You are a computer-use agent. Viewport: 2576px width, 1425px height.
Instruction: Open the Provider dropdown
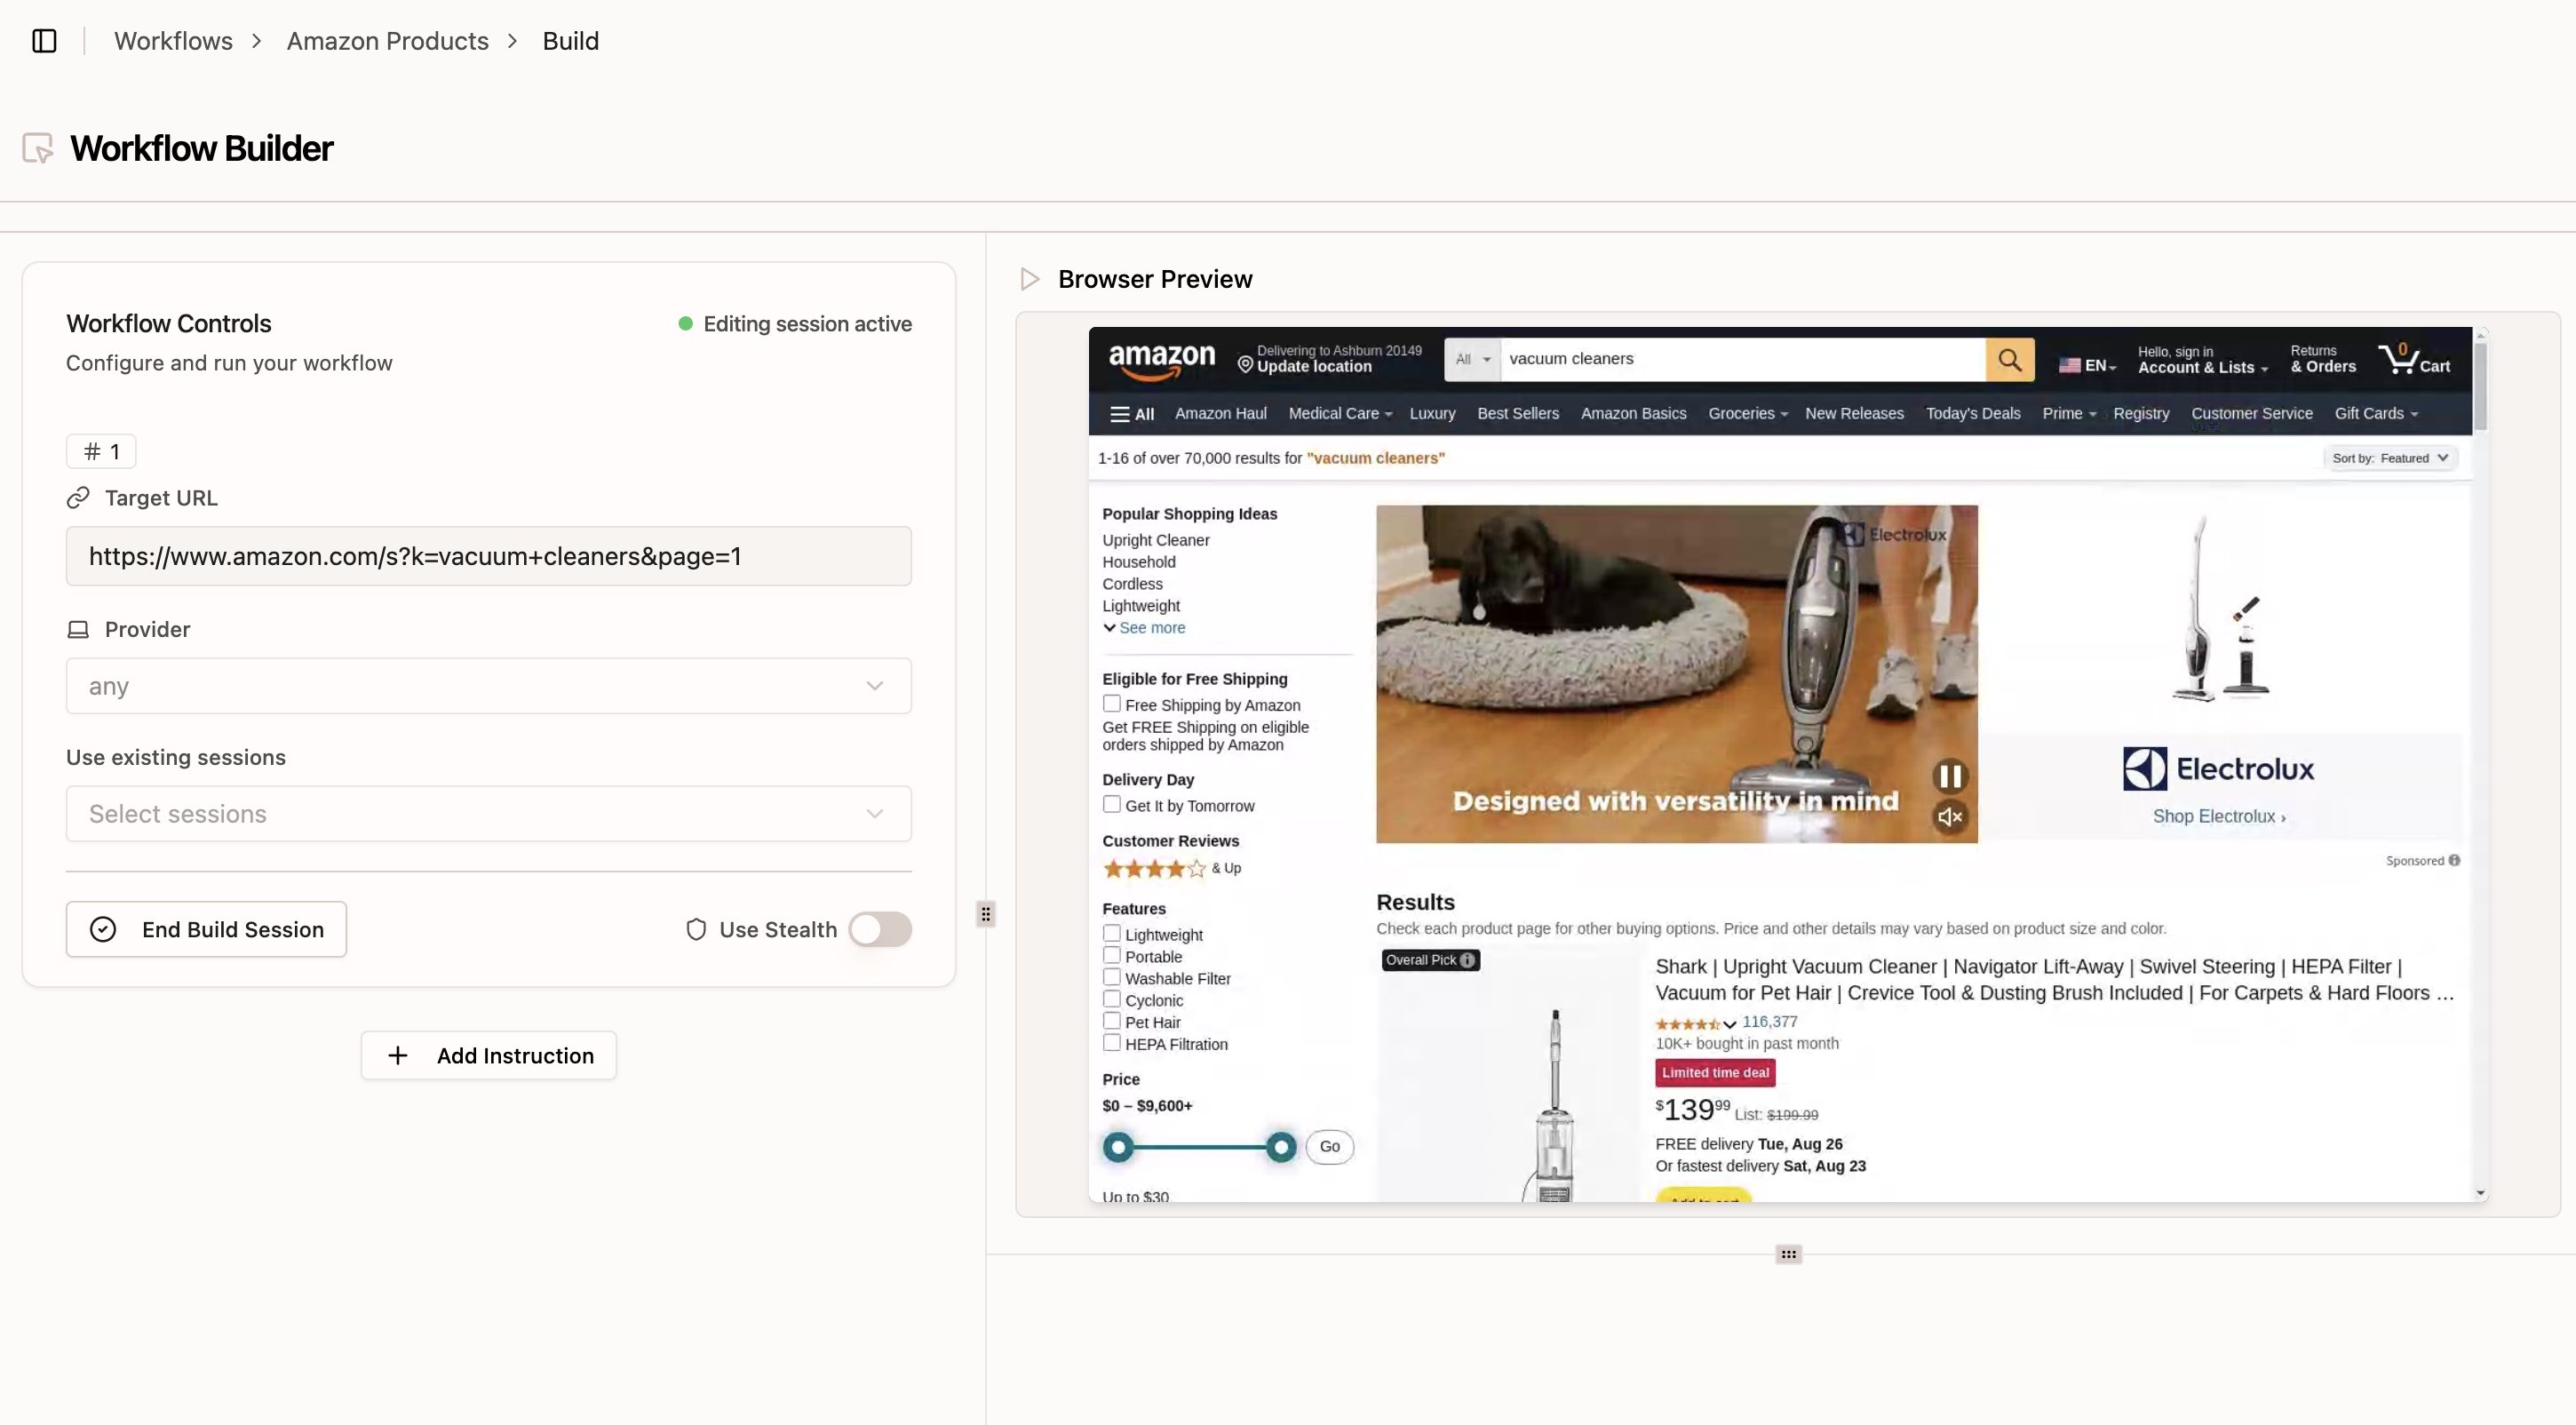[488, 686]
